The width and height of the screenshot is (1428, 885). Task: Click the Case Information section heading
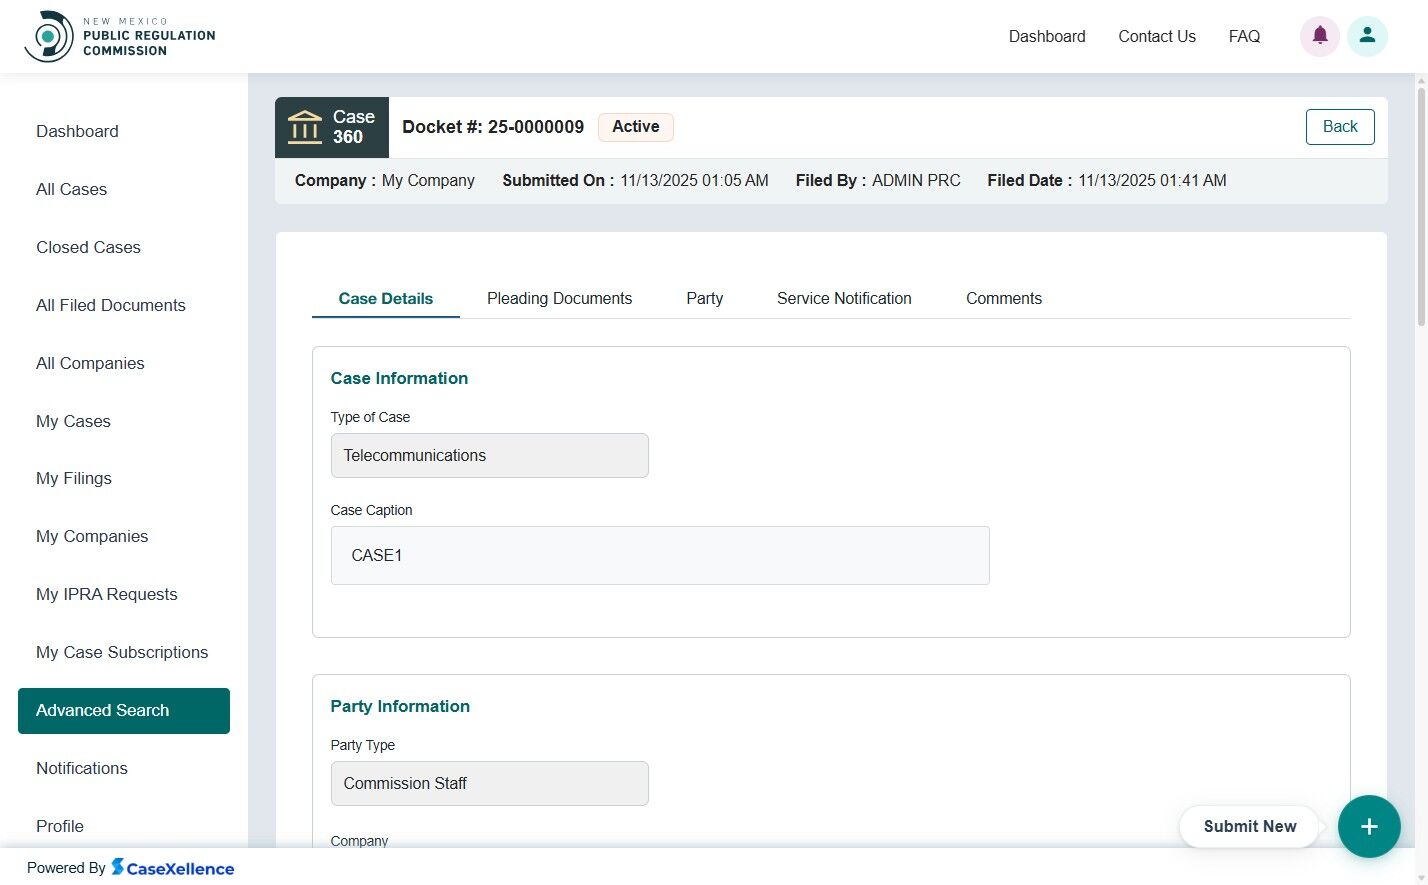tap(399, 378)
